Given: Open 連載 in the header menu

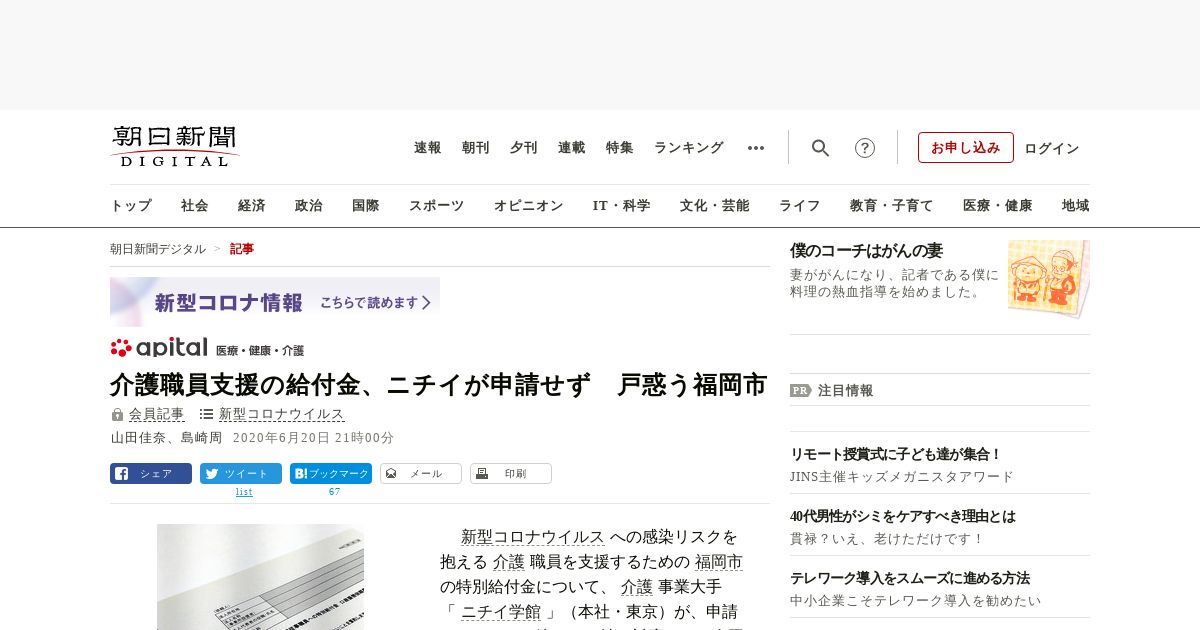Looking at the screenshot, I should [572, 148].
